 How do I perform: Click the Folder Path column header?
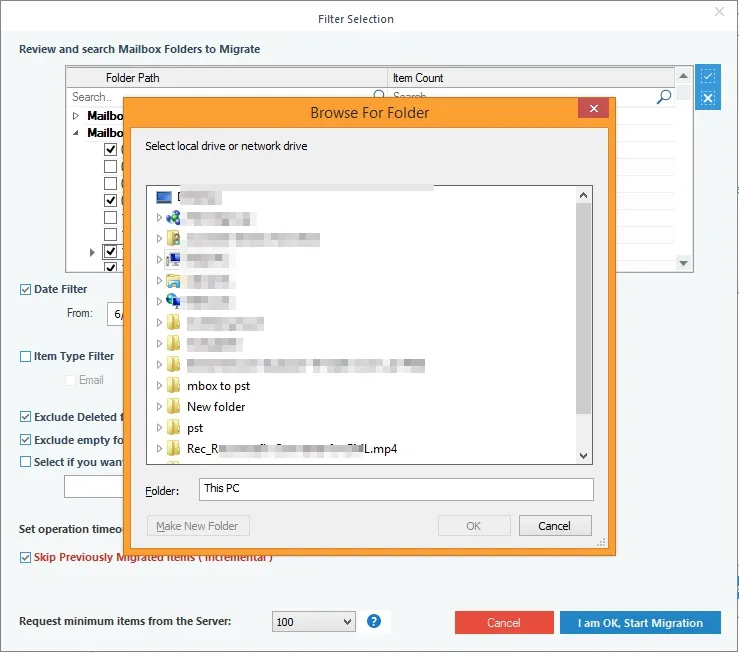(227, 78)
